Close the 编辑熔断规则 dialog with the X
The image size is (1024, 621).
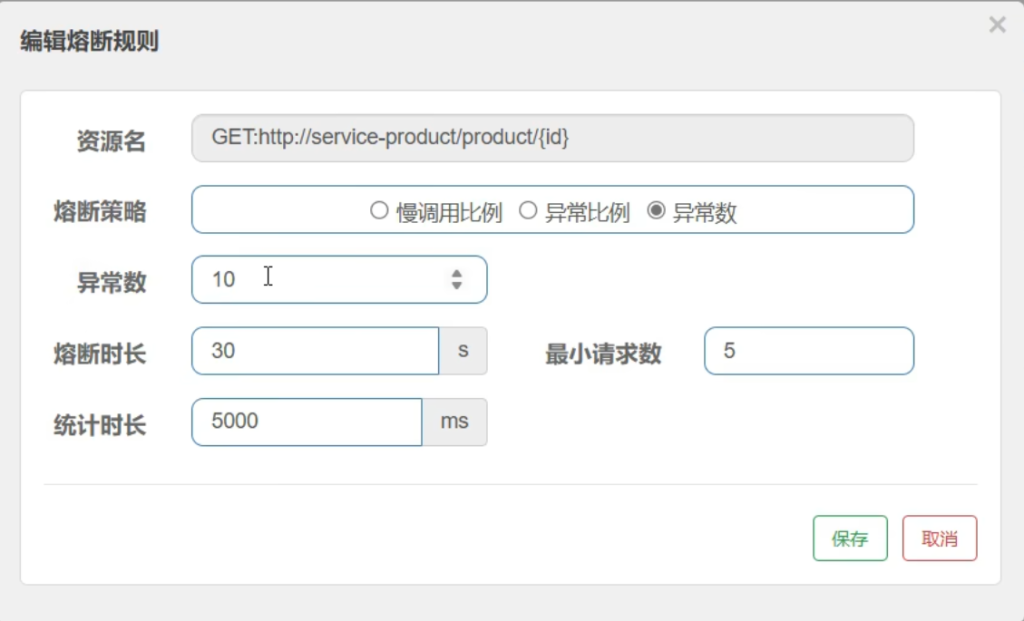pos(997,26)
